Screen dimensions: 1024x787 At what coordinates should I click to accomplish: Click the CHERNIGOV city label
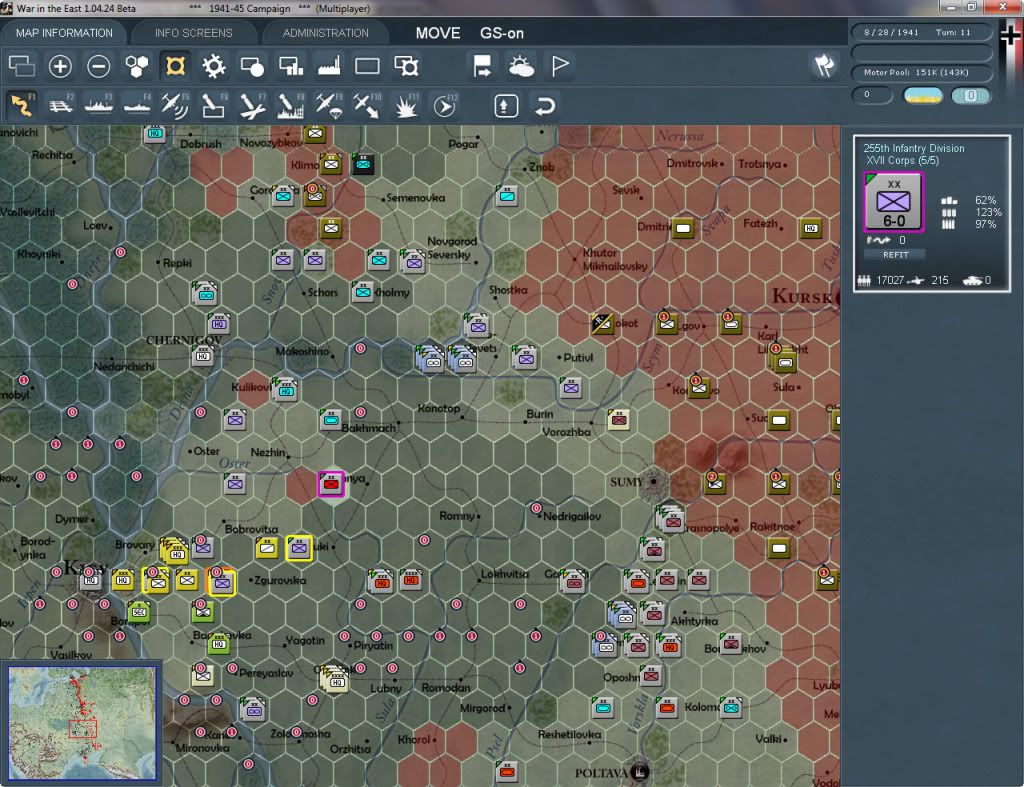coord(184,340)
